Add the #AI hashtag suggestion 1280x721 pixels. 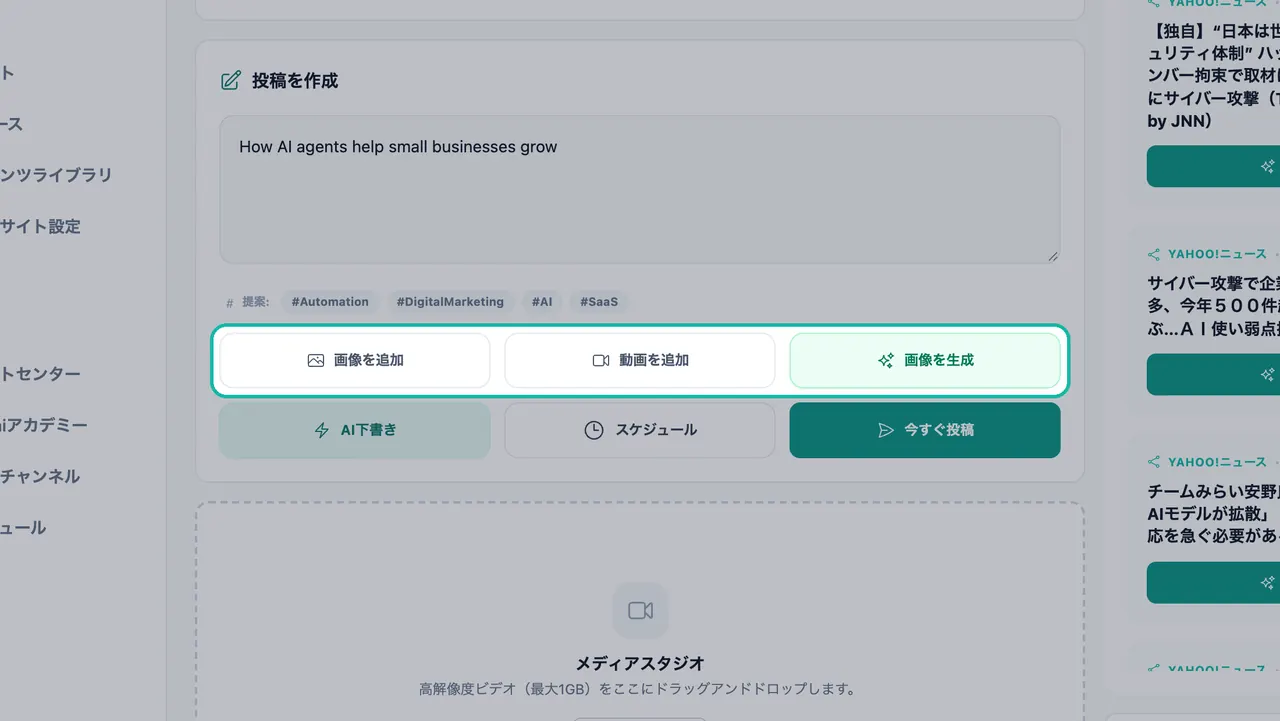pos(542,302)
